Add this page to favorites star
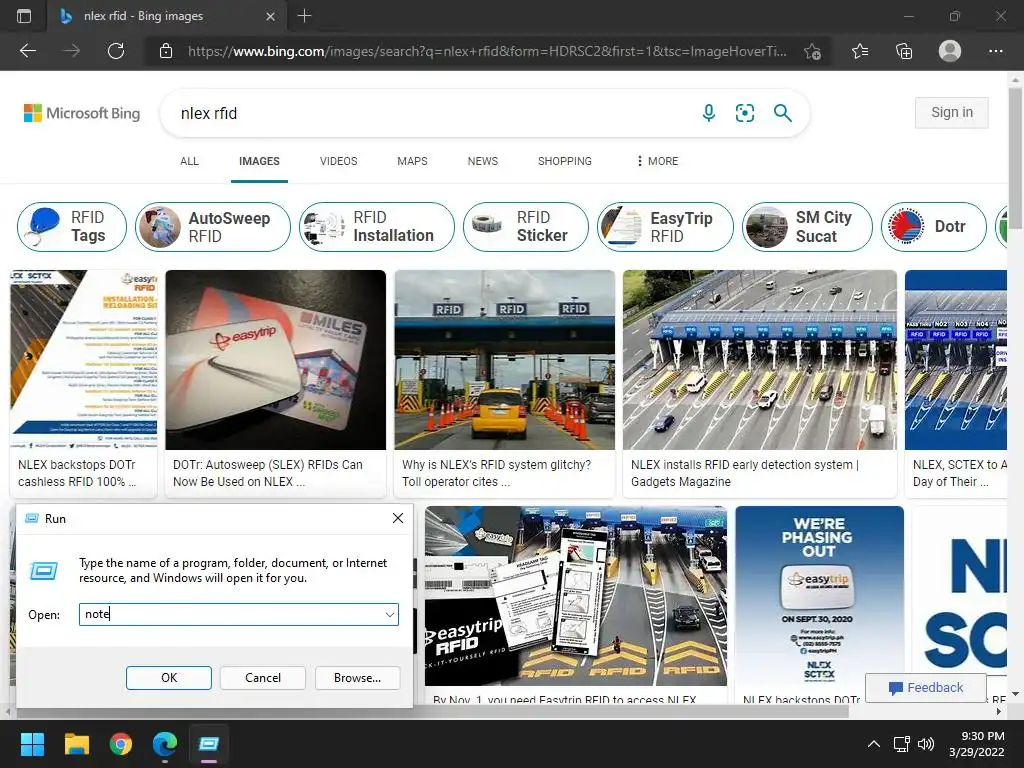Viewport: 1024px width, 768px height. click(x=812, y=52)
